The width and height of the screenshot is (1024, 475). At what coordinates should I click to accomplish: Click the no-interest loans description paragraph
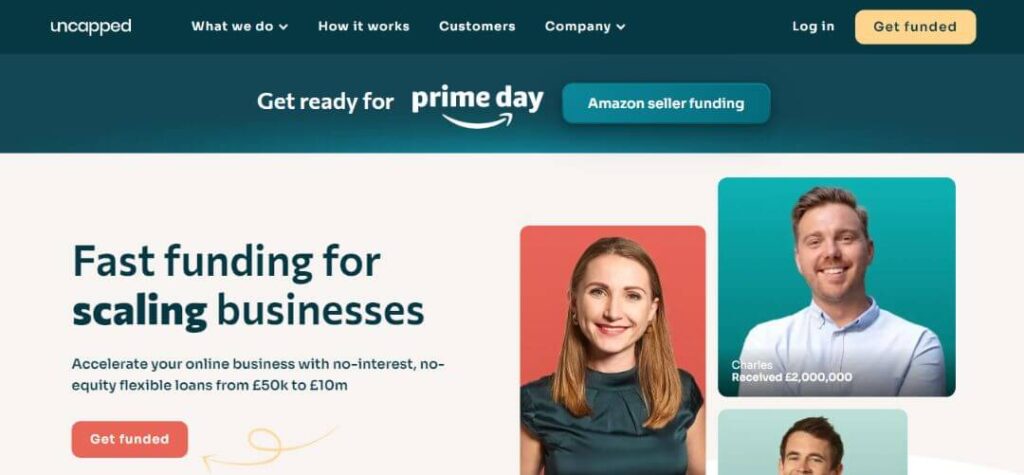pos(258,374)
